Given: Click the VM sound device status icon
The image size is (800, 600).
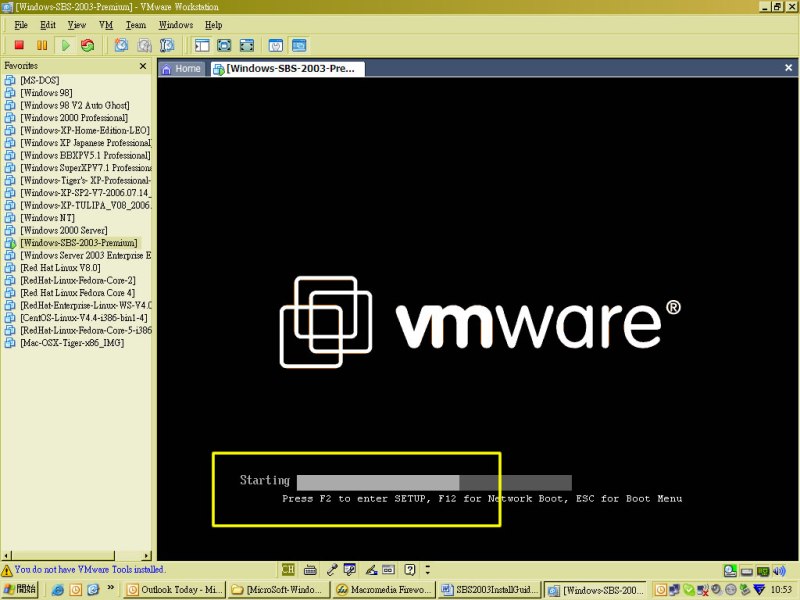Looking at the screenshot, I should 780,570.
